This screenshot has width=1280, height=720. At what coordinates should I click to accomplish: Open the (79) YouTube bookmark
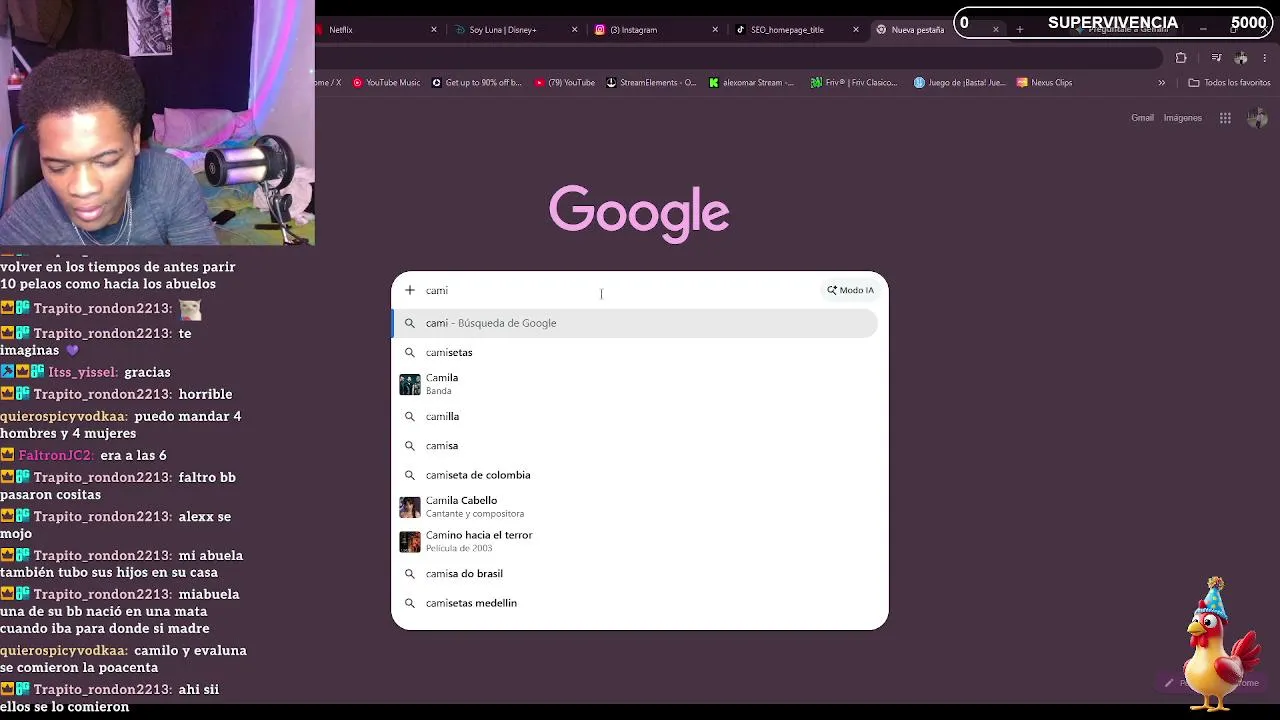pyautogui.click(x=564, y=83)
